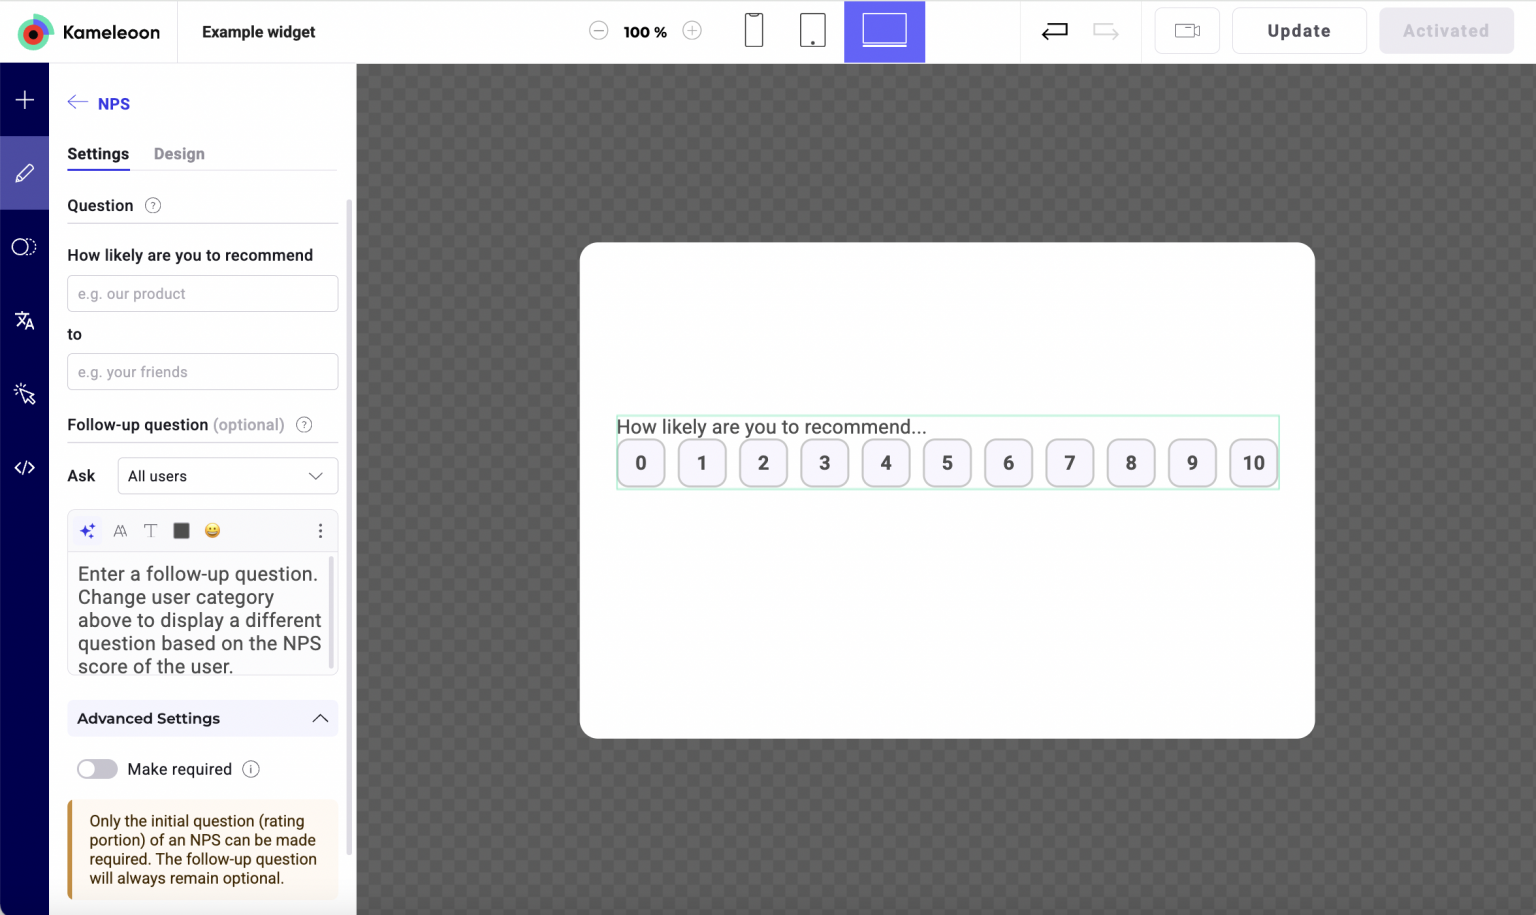Open the AI sparkle tool in editor
This screenshot has height=915, width=1536.
coord(88,531)
